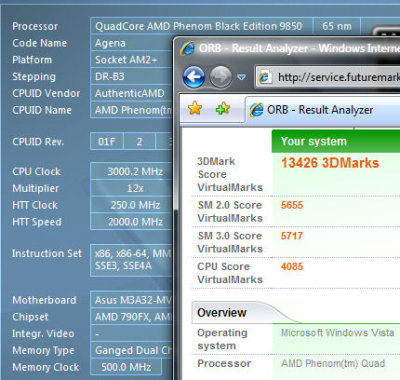This screenshot has height=380, width=400.
Task: Click the CPUID Rev. 01F cell
Action: click(x=107, y=142)
